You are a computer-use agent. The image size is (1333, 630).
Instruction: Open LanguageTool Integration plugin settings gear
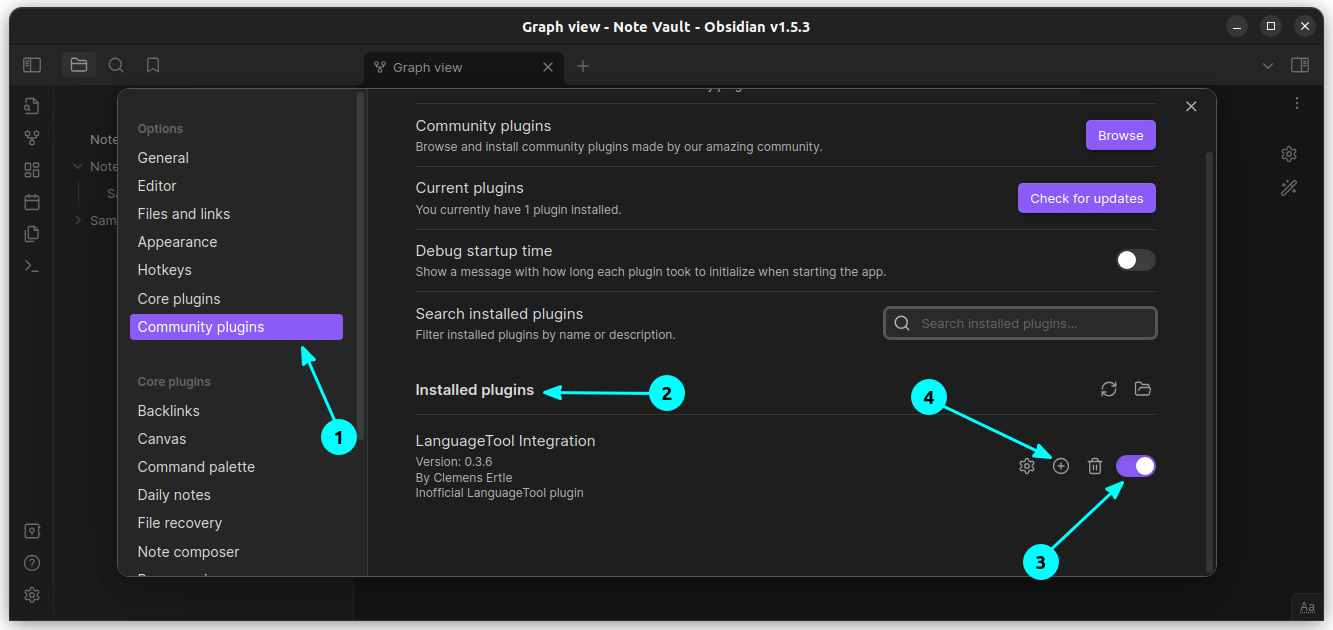1026,465
